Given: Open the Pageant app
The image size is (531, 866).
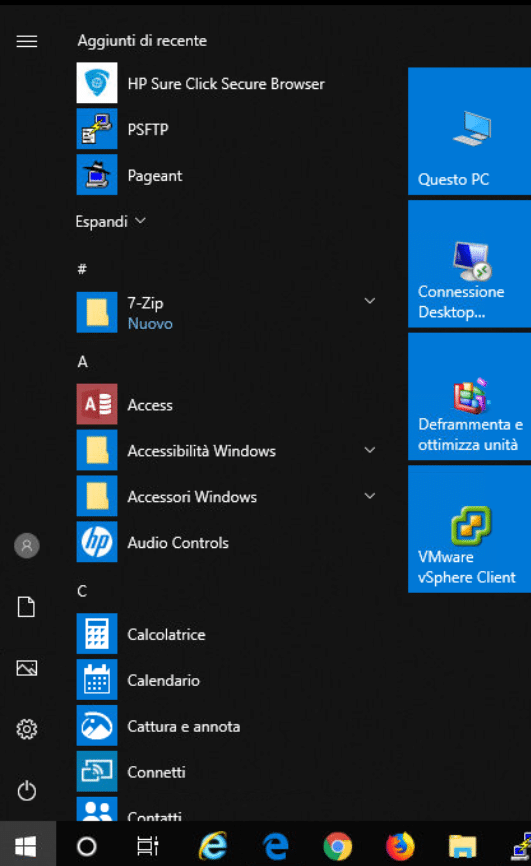Looking at the screenshot, I should click(x=227, y=175).
